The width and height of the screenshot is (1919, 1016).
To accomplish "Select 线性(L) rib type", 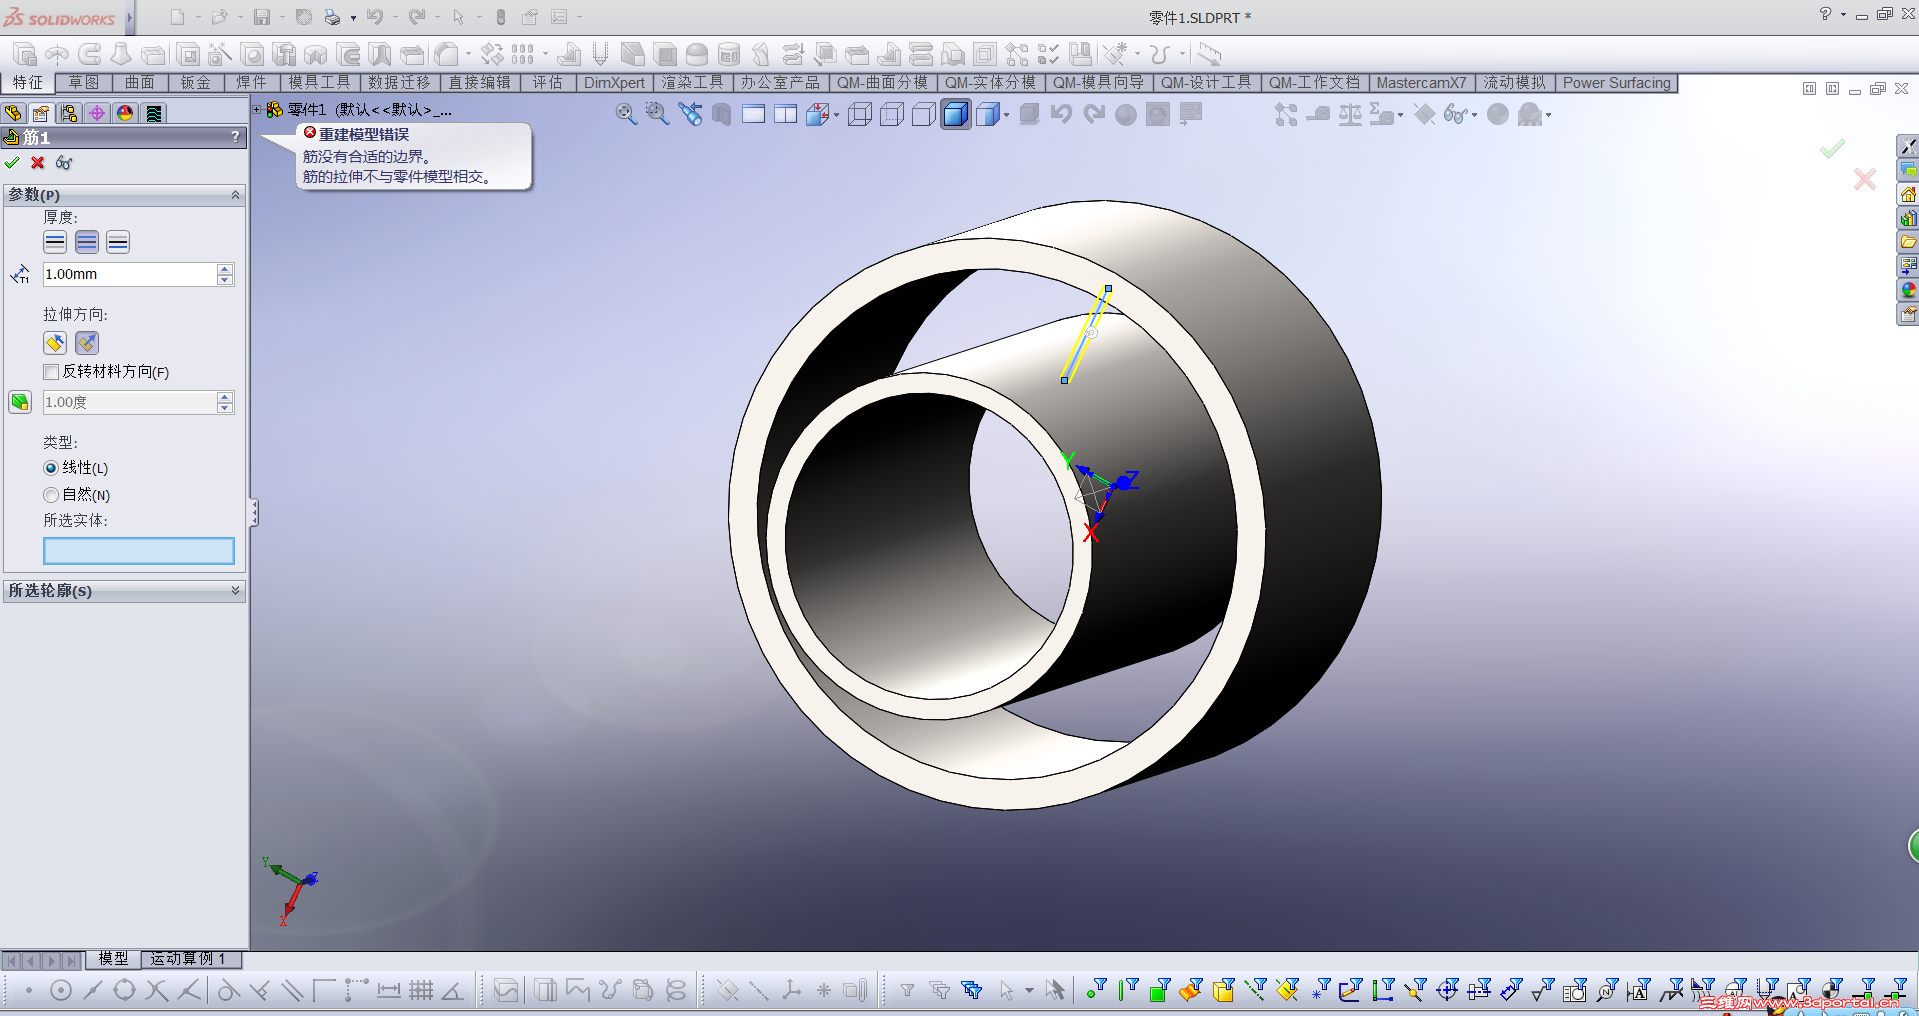I will click(x=51, y=468).
